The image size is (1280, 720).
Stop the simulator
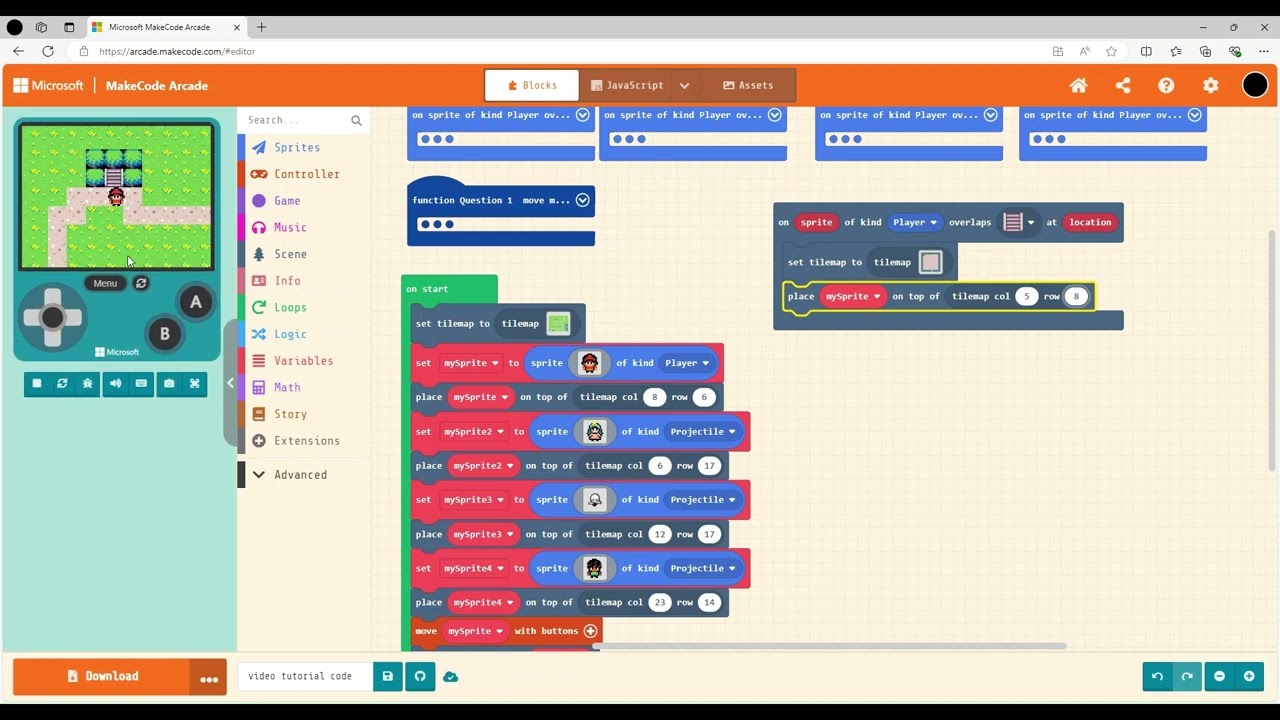[x=37, y=384]
